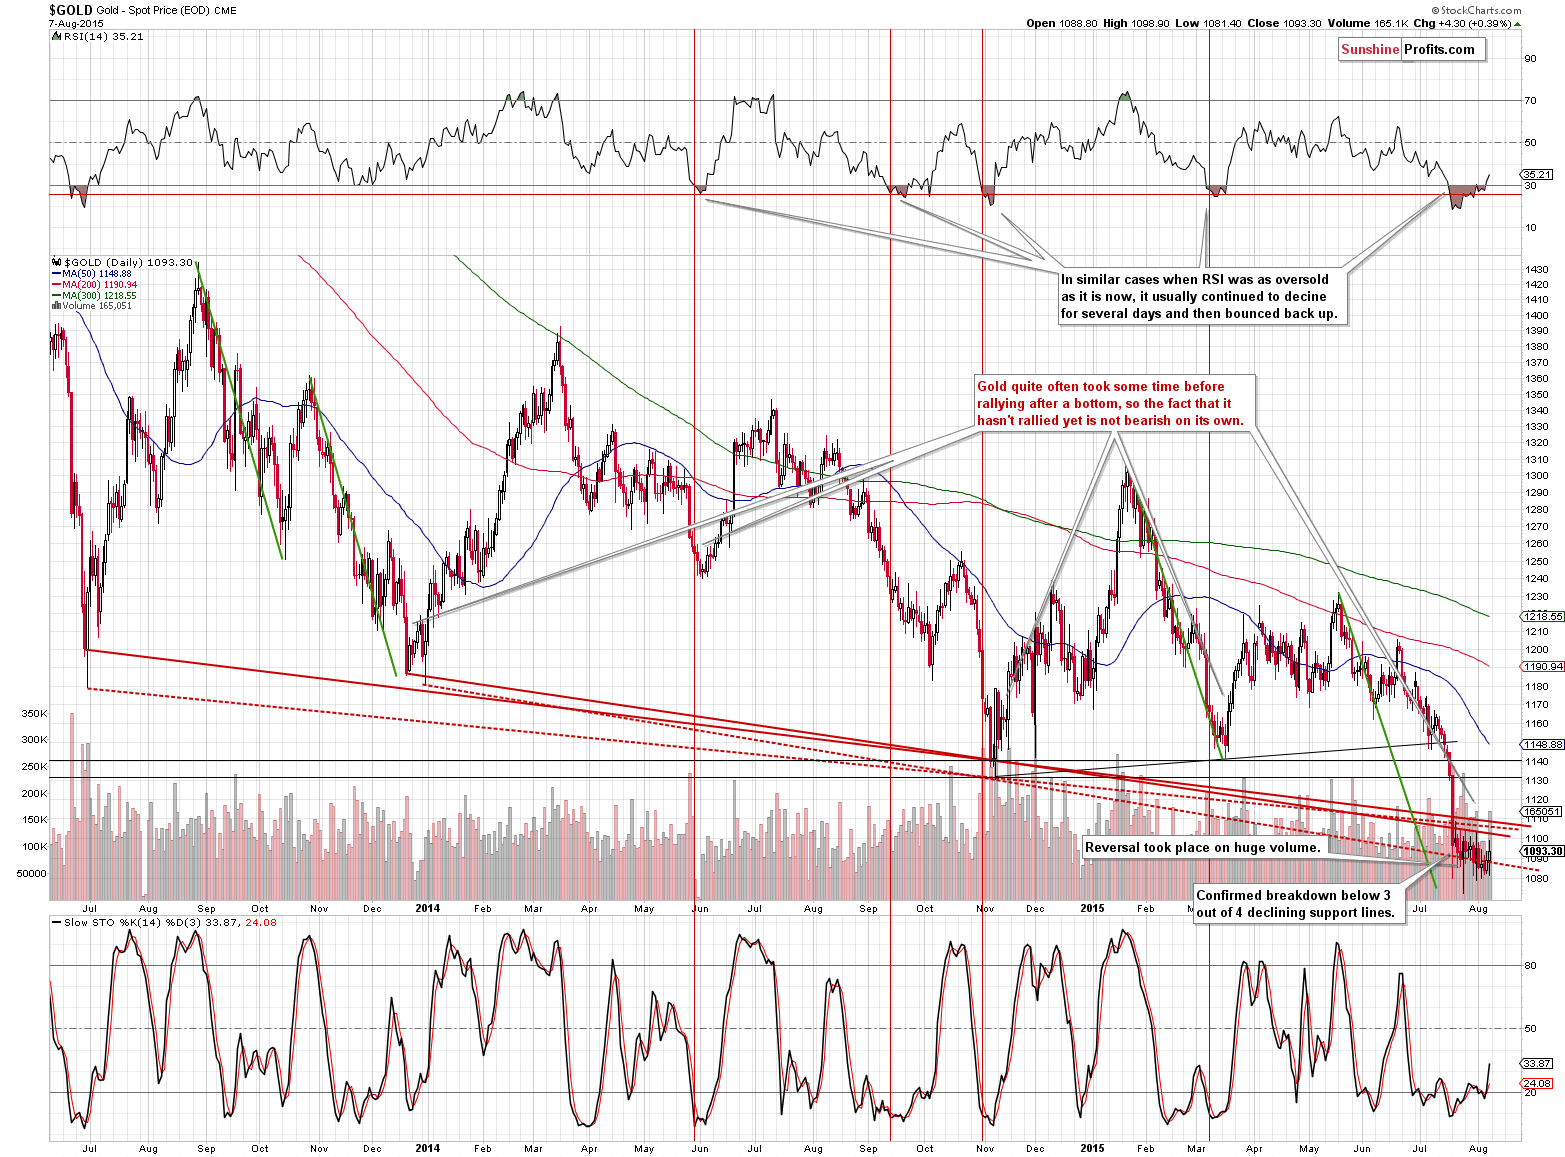Click the MA(300) 1218.55 legend entry
Screen dimensions: 1565x1157
coord(95,296)
